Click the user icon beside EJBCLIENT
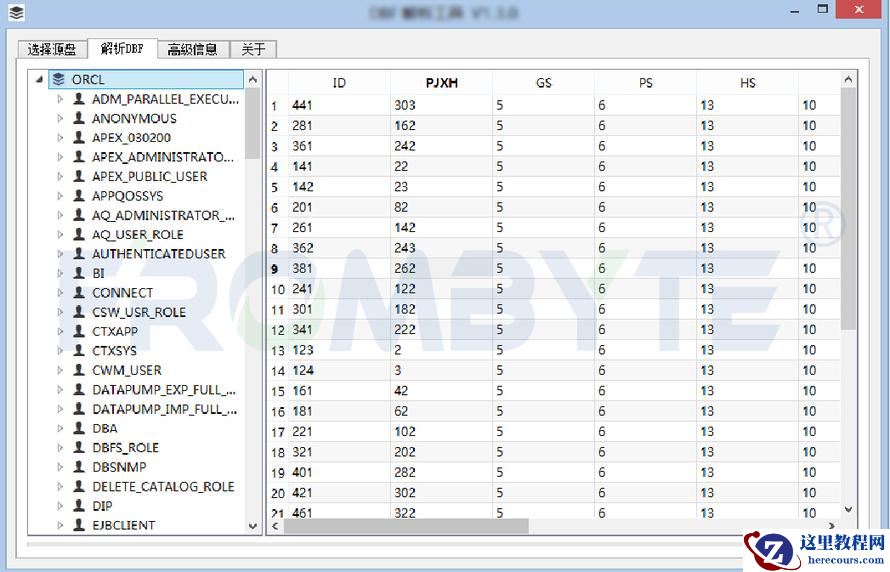Viewport: 890px width, 572px height. pyautogui.click(x=79, y=525)
